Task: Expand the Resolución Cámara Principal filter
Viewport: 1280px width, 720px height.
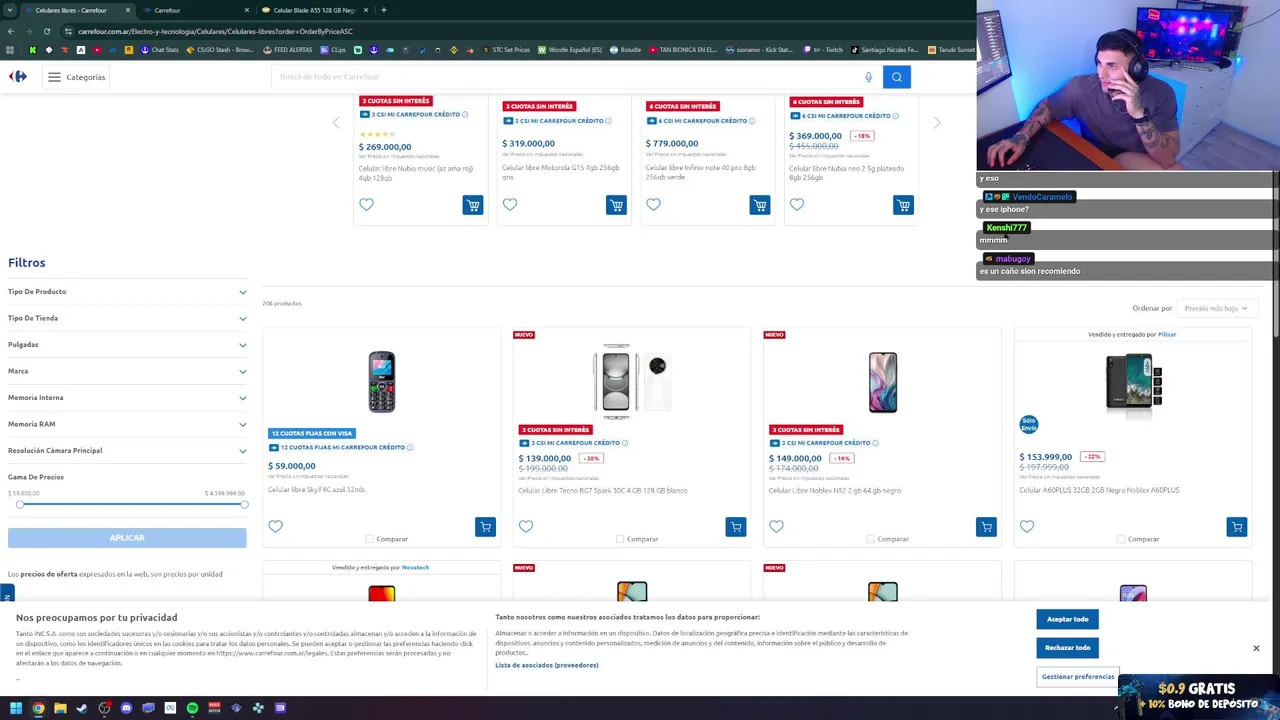Action: pyautogui.click(x=127, y=451)
